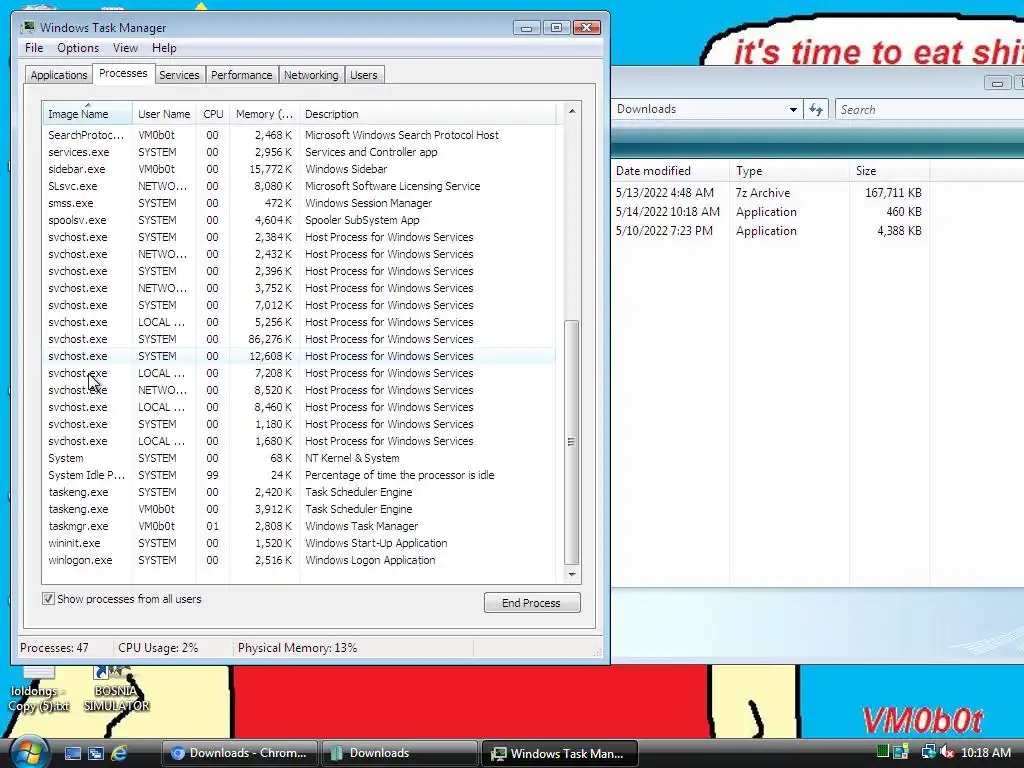Click the process list scrollbar up arrow
This screenshot has height=768, width=1024.
click(x=572, y=111)
